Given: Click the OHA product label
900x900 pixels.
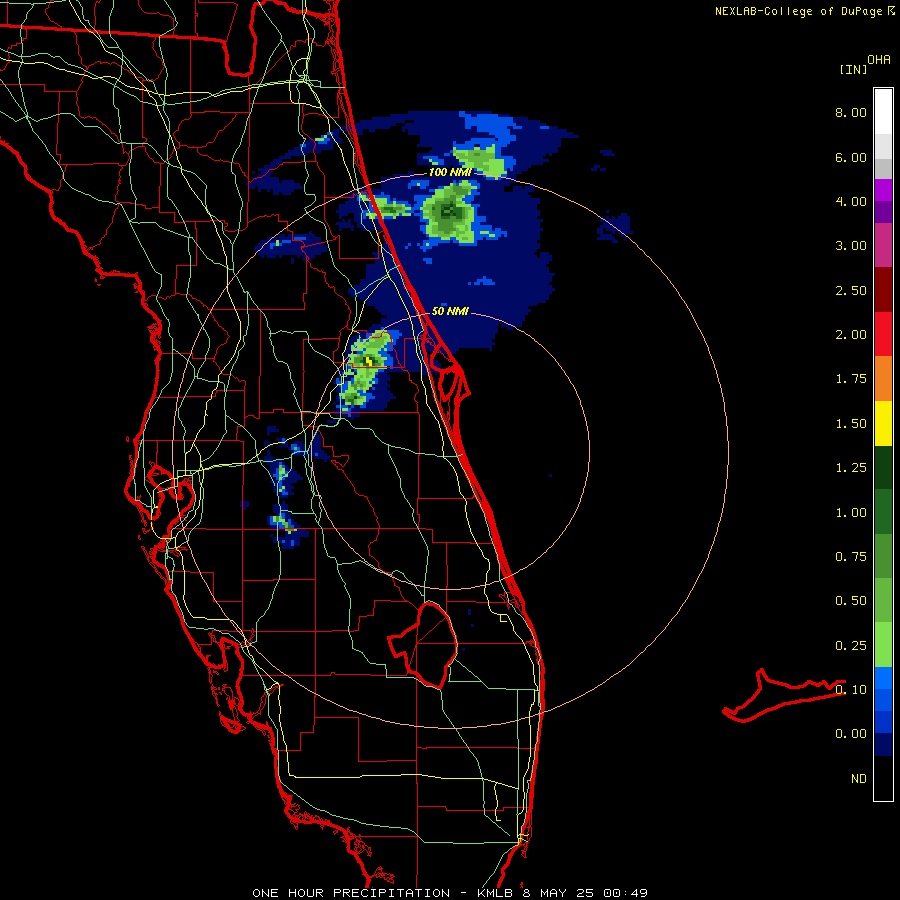Looking at the screenshot, I should pyautogui.click(x=879, y=60).
